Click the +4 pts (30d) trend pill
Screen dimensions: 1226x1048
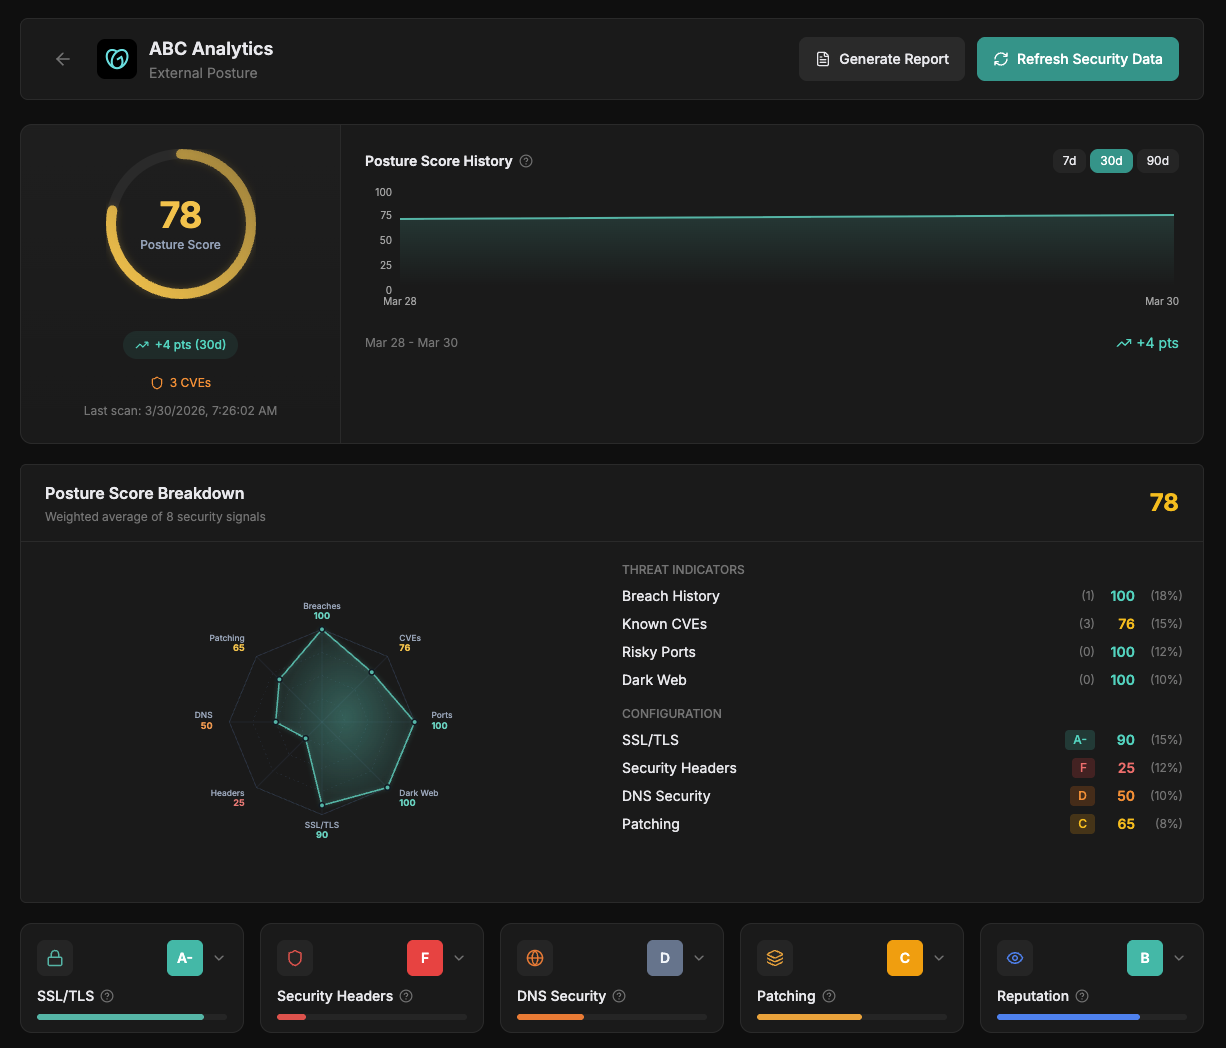(x=181, y=345)
